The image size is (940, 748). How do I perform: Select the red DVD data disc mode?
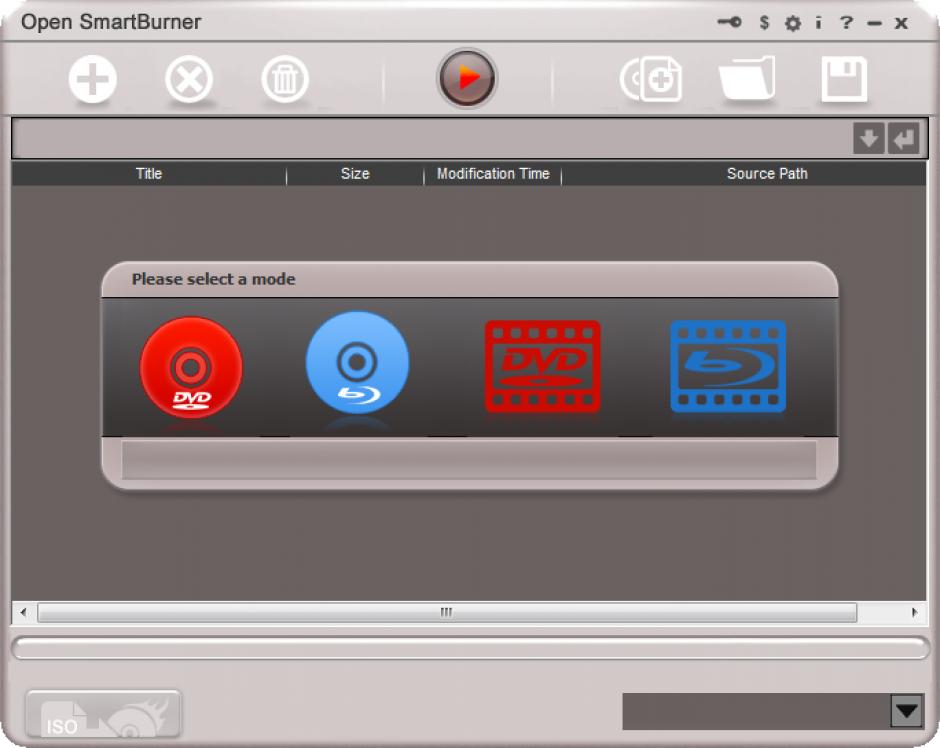(x=191, y=367)
